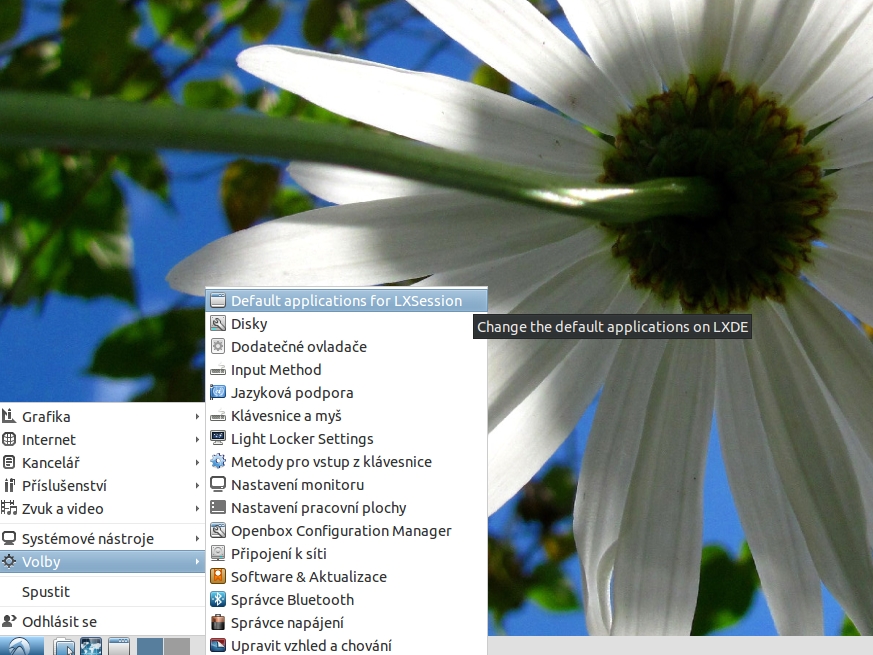Open Metody pro vstup z klávesnice

[330, 462]
